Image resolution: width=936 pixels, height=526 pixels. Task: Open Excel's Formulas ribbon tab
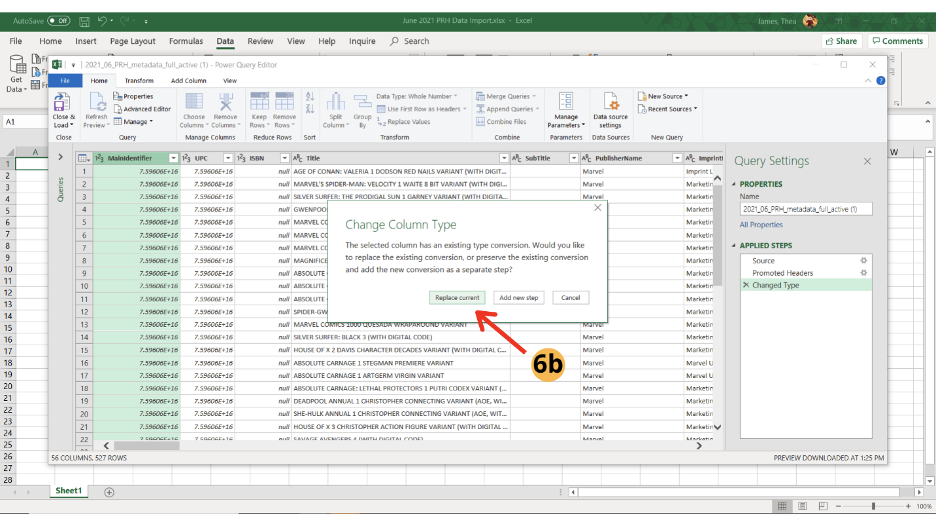(186, 41)
